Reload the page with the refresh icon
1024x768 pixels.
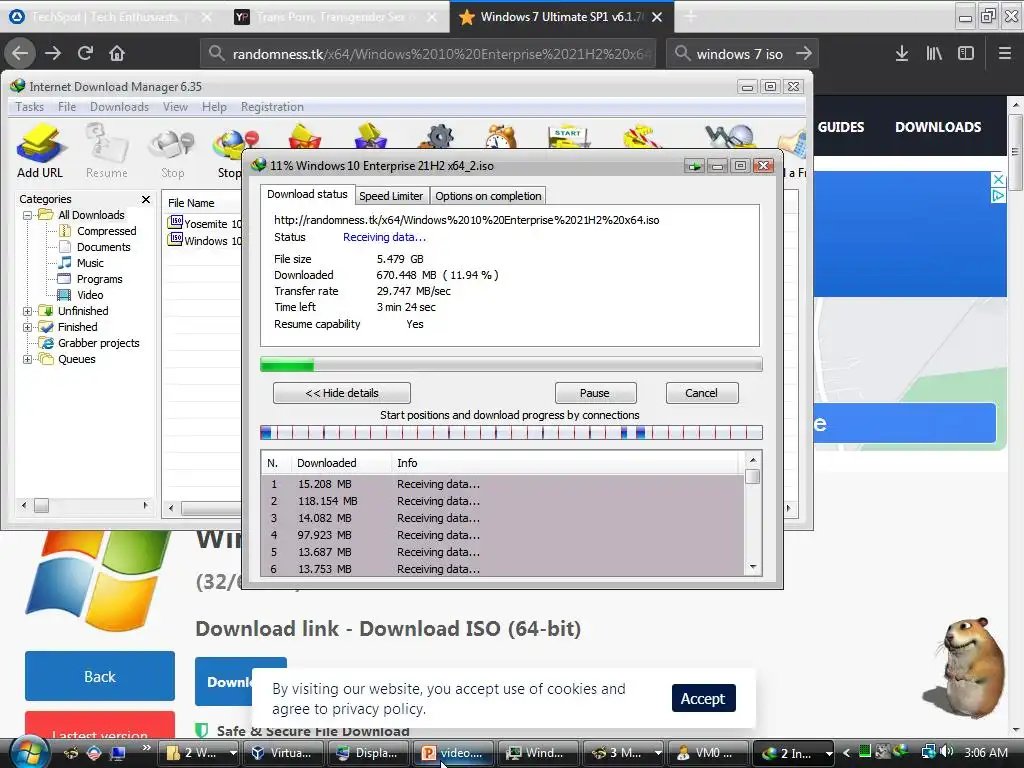click(x=85, y=54)
